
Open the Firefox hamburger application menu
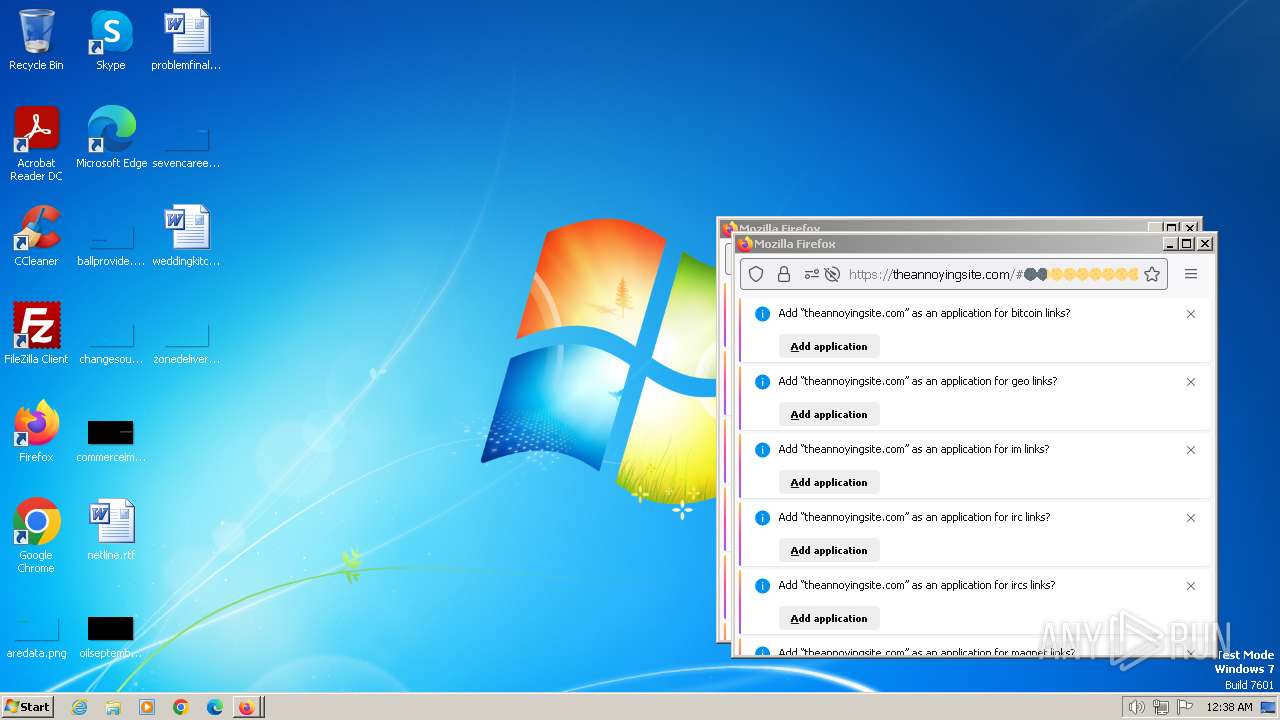click(1191, 274)
